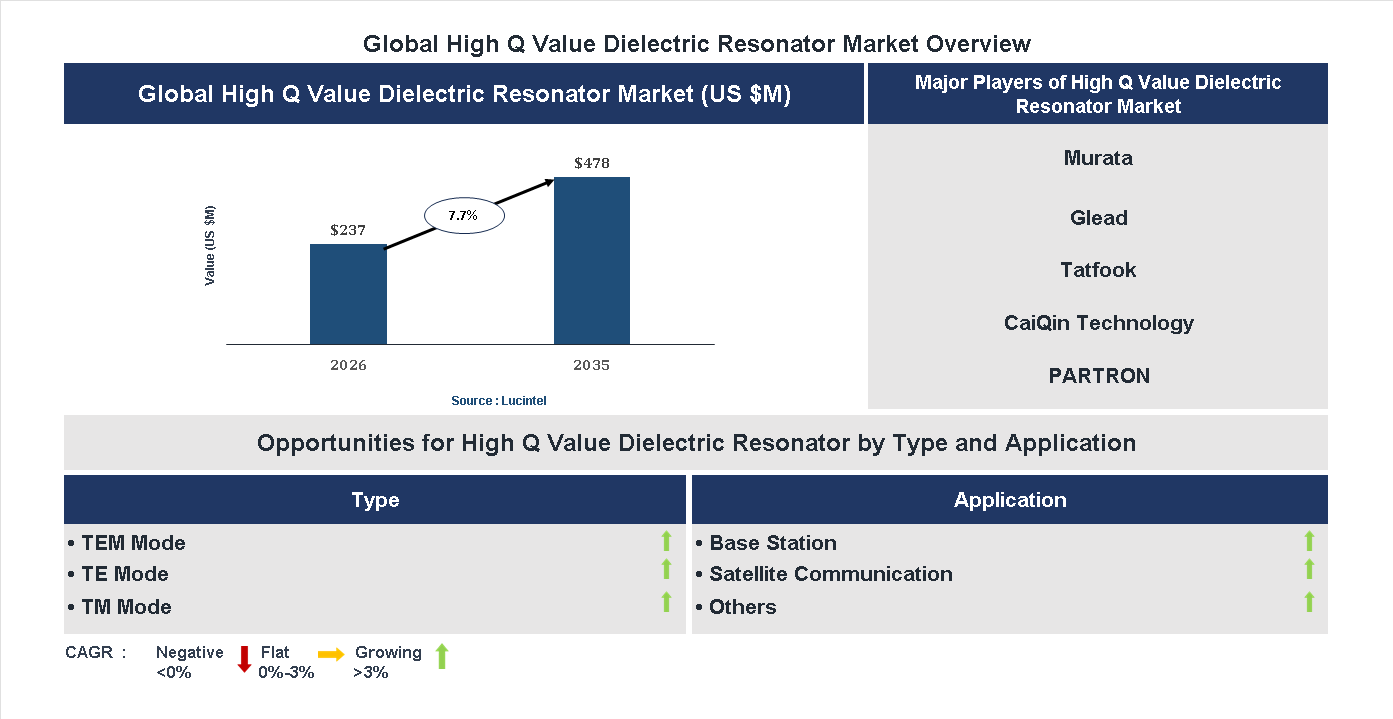Click the green growth arrow beside TM Mode
Image resolution: width=1393 pixels, height=719 pixels.
(666, 604)
